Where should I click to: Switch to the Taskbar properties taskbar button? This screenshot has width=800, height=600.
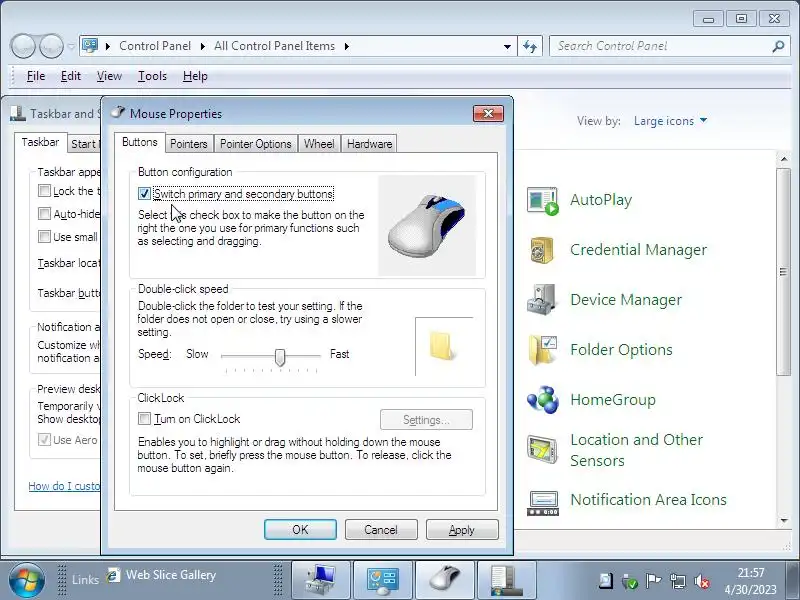[x=507, y=580]
